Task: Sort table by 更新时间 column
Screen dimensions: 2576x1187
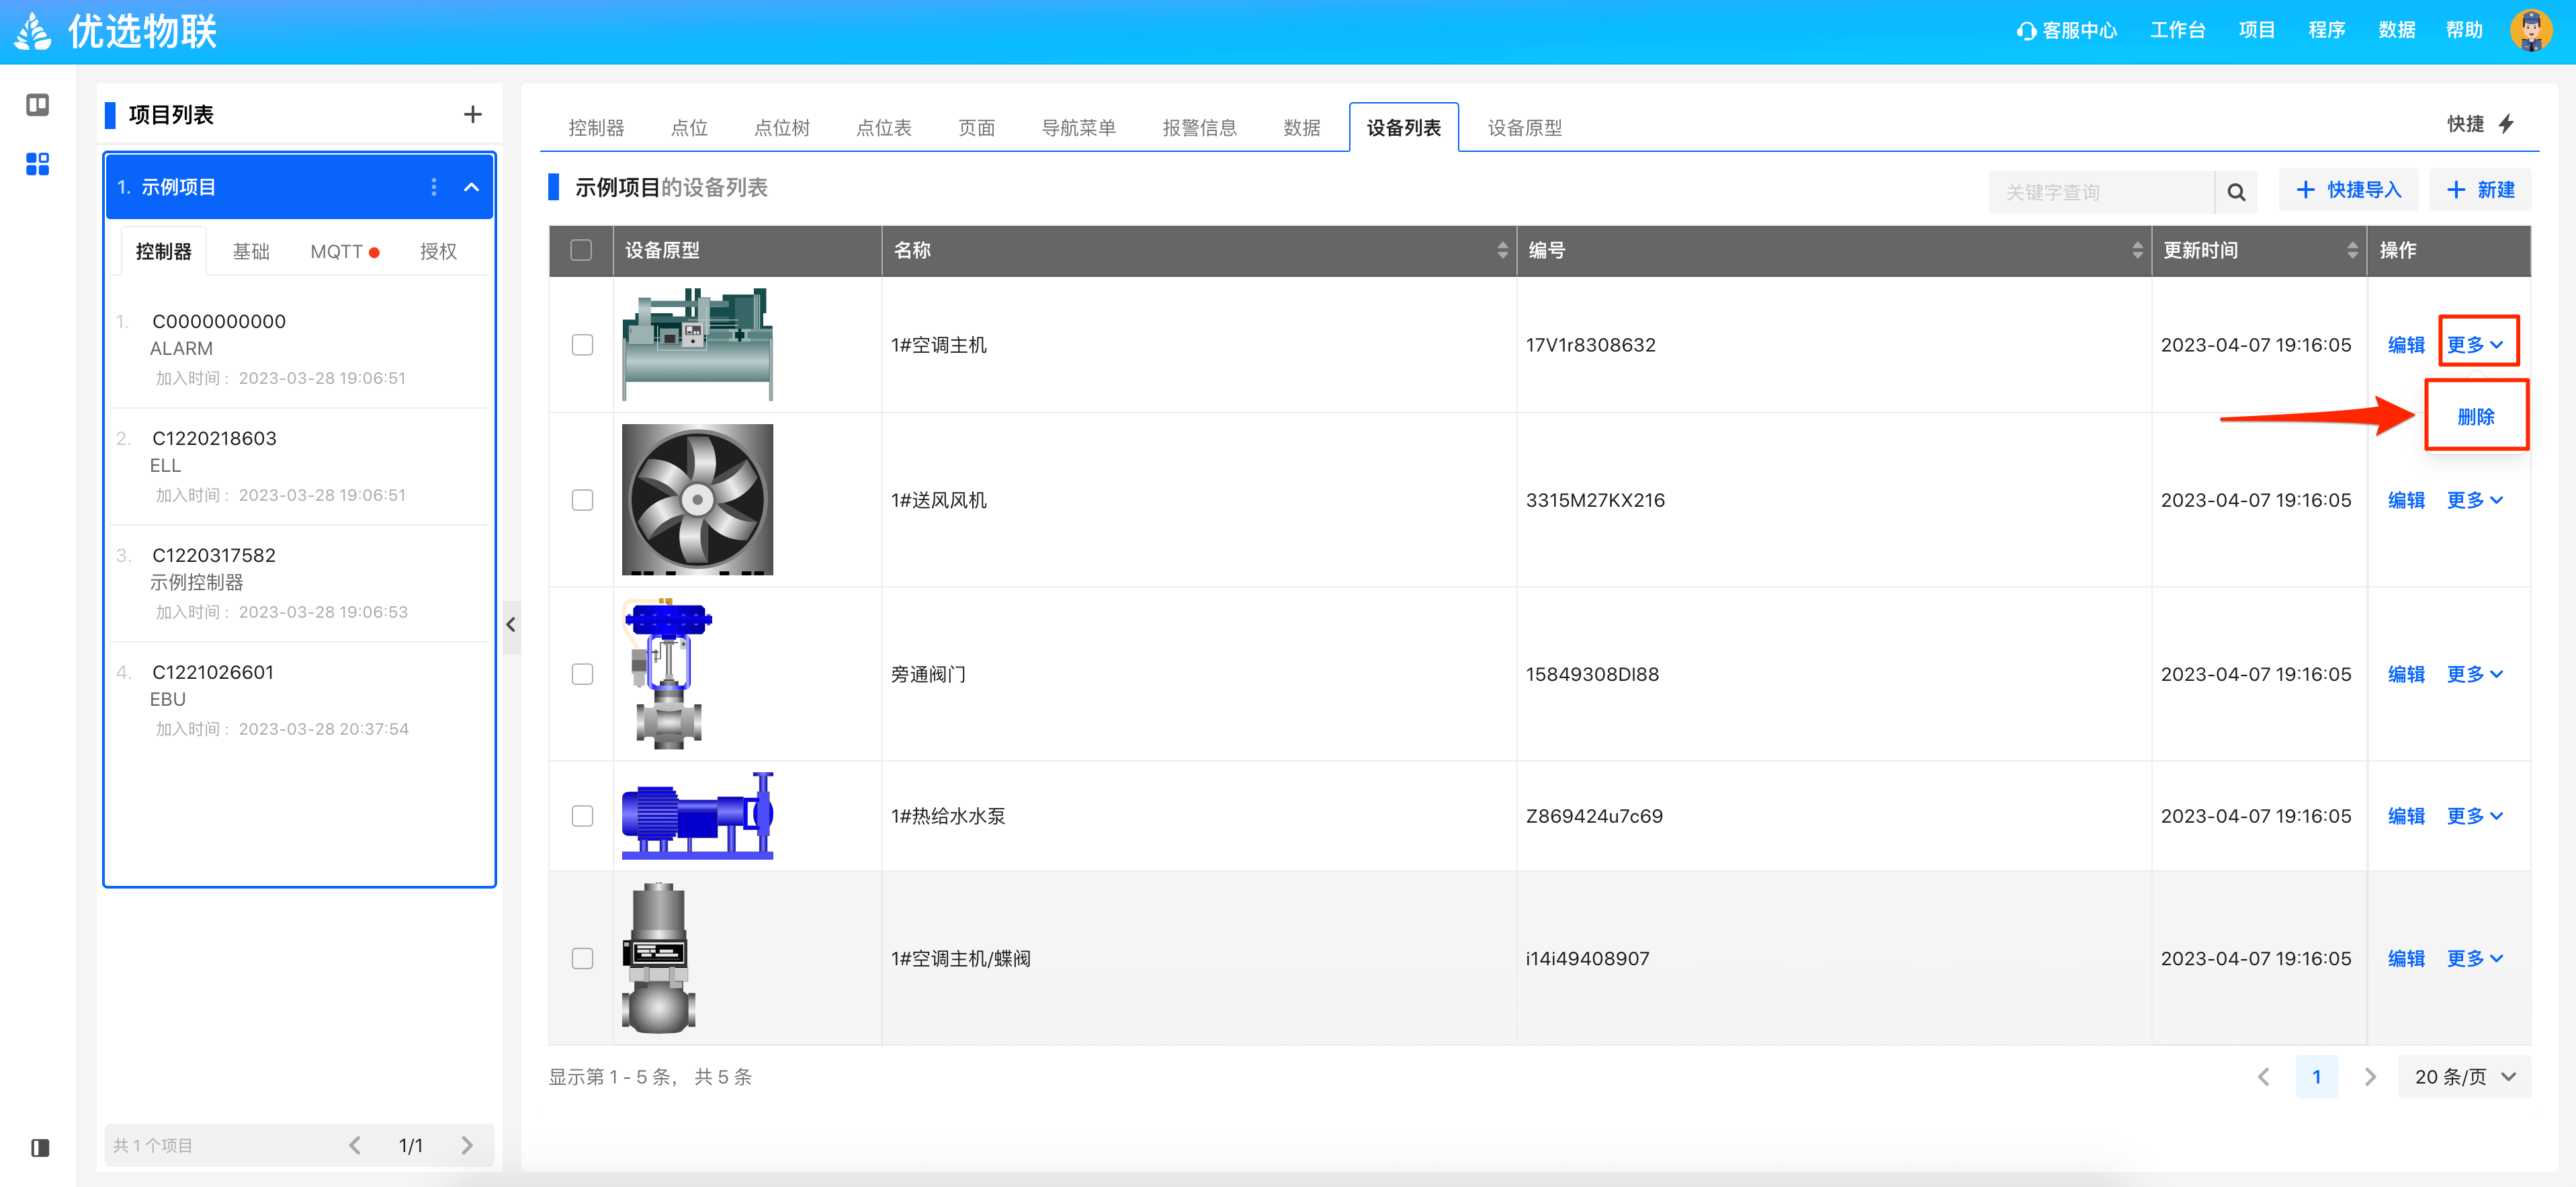Action: tap(2352, 250)
